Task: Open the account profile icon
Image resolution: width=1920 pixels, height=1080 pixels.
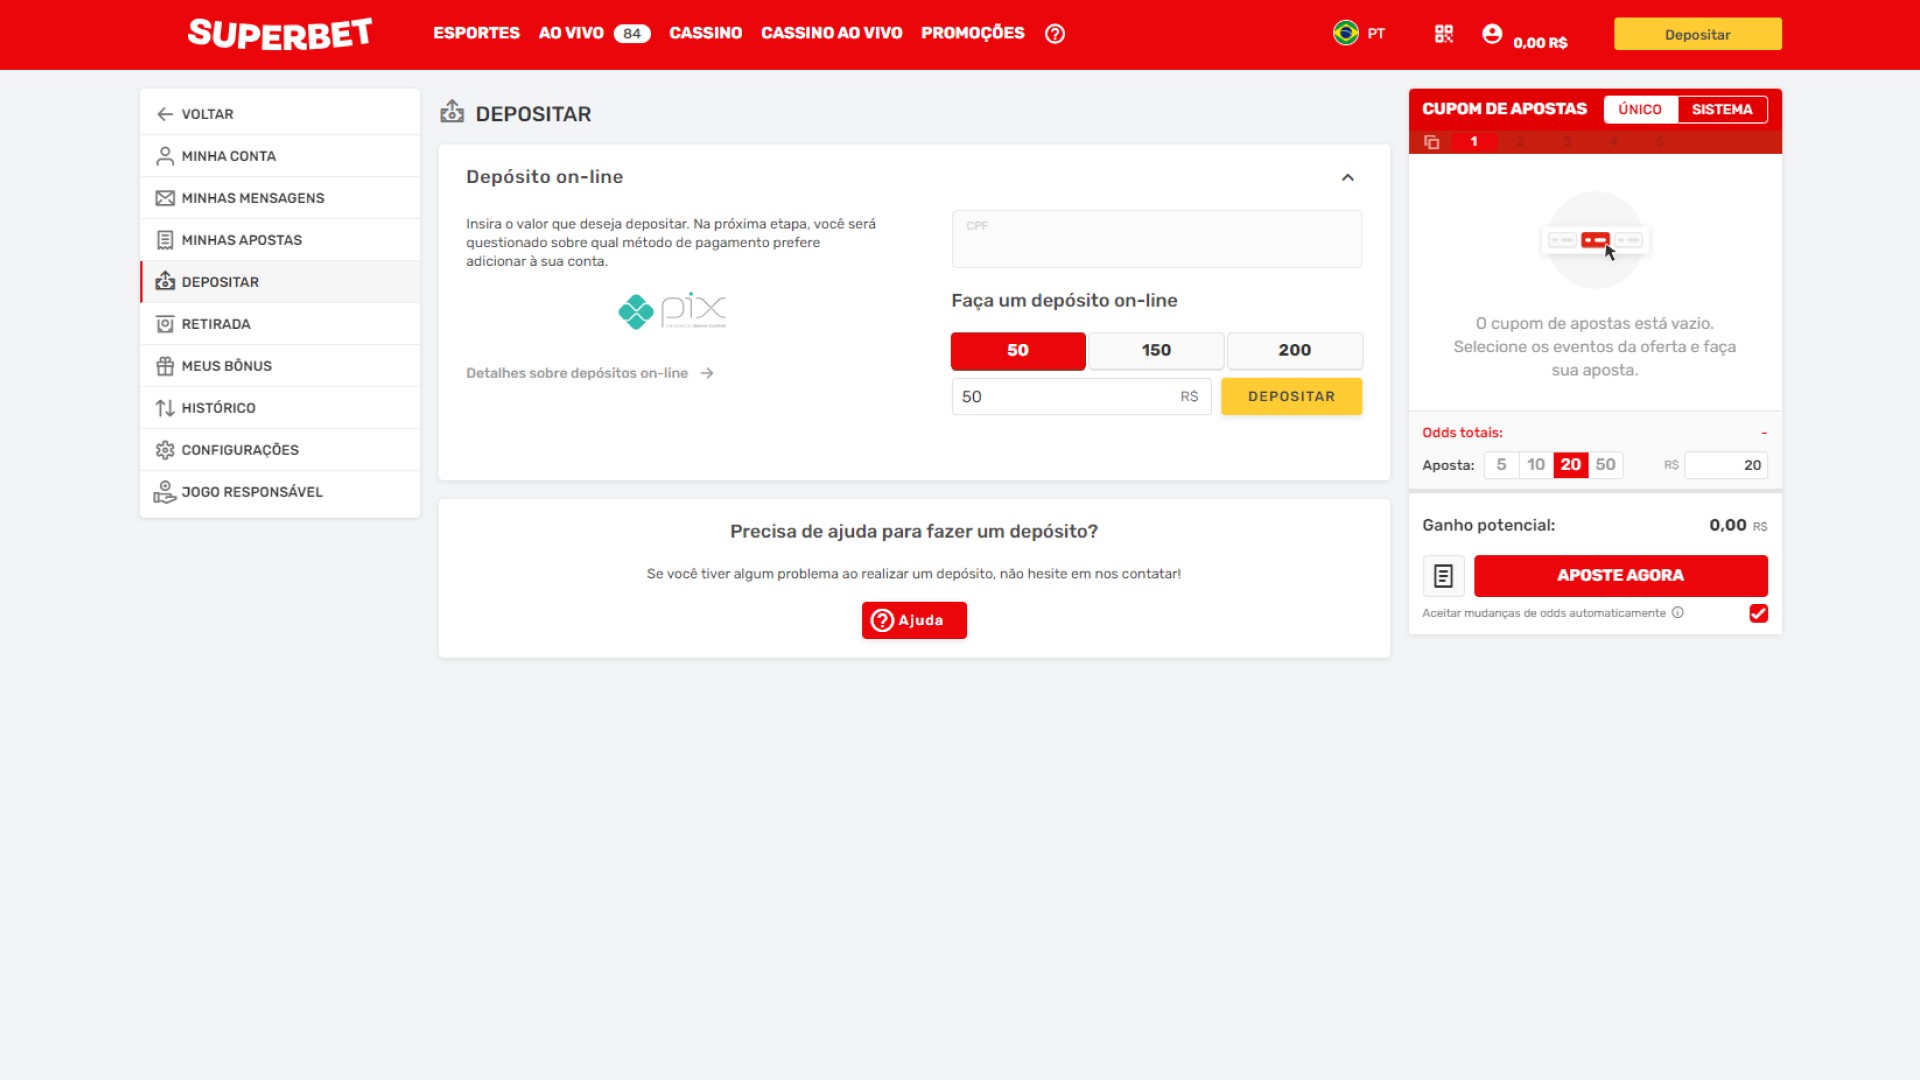Action: [x=1492, y=33]
